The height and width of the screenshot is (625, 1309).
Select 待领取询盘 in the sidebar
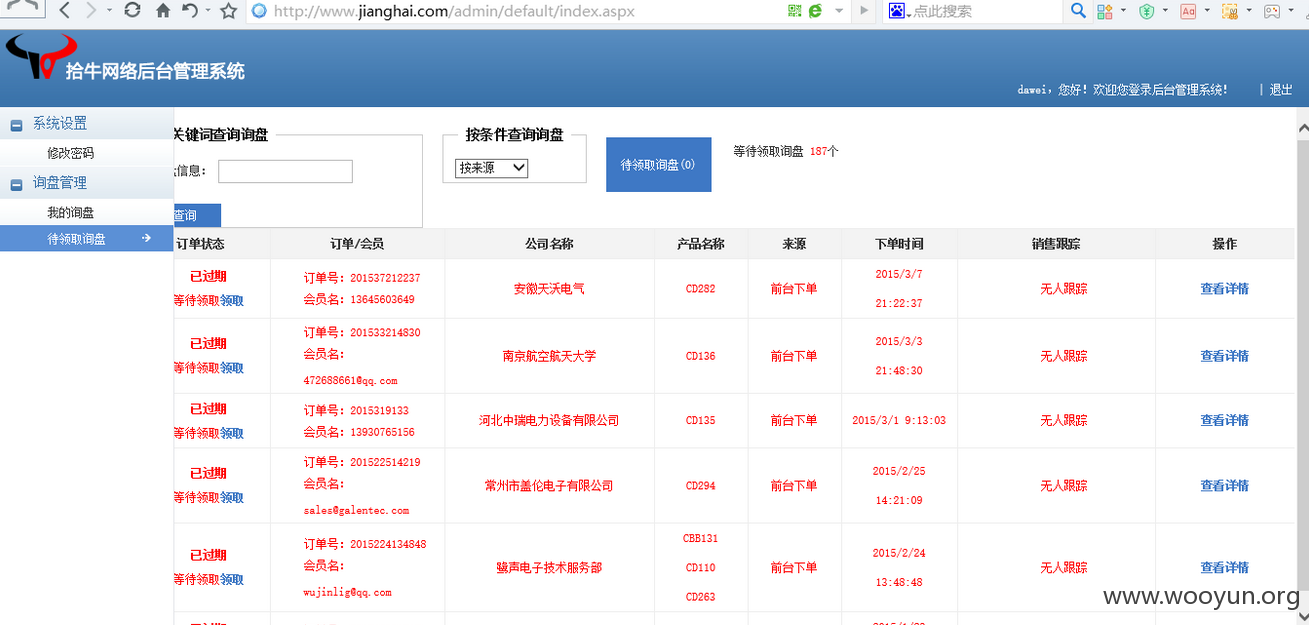(x=87, y=238)
